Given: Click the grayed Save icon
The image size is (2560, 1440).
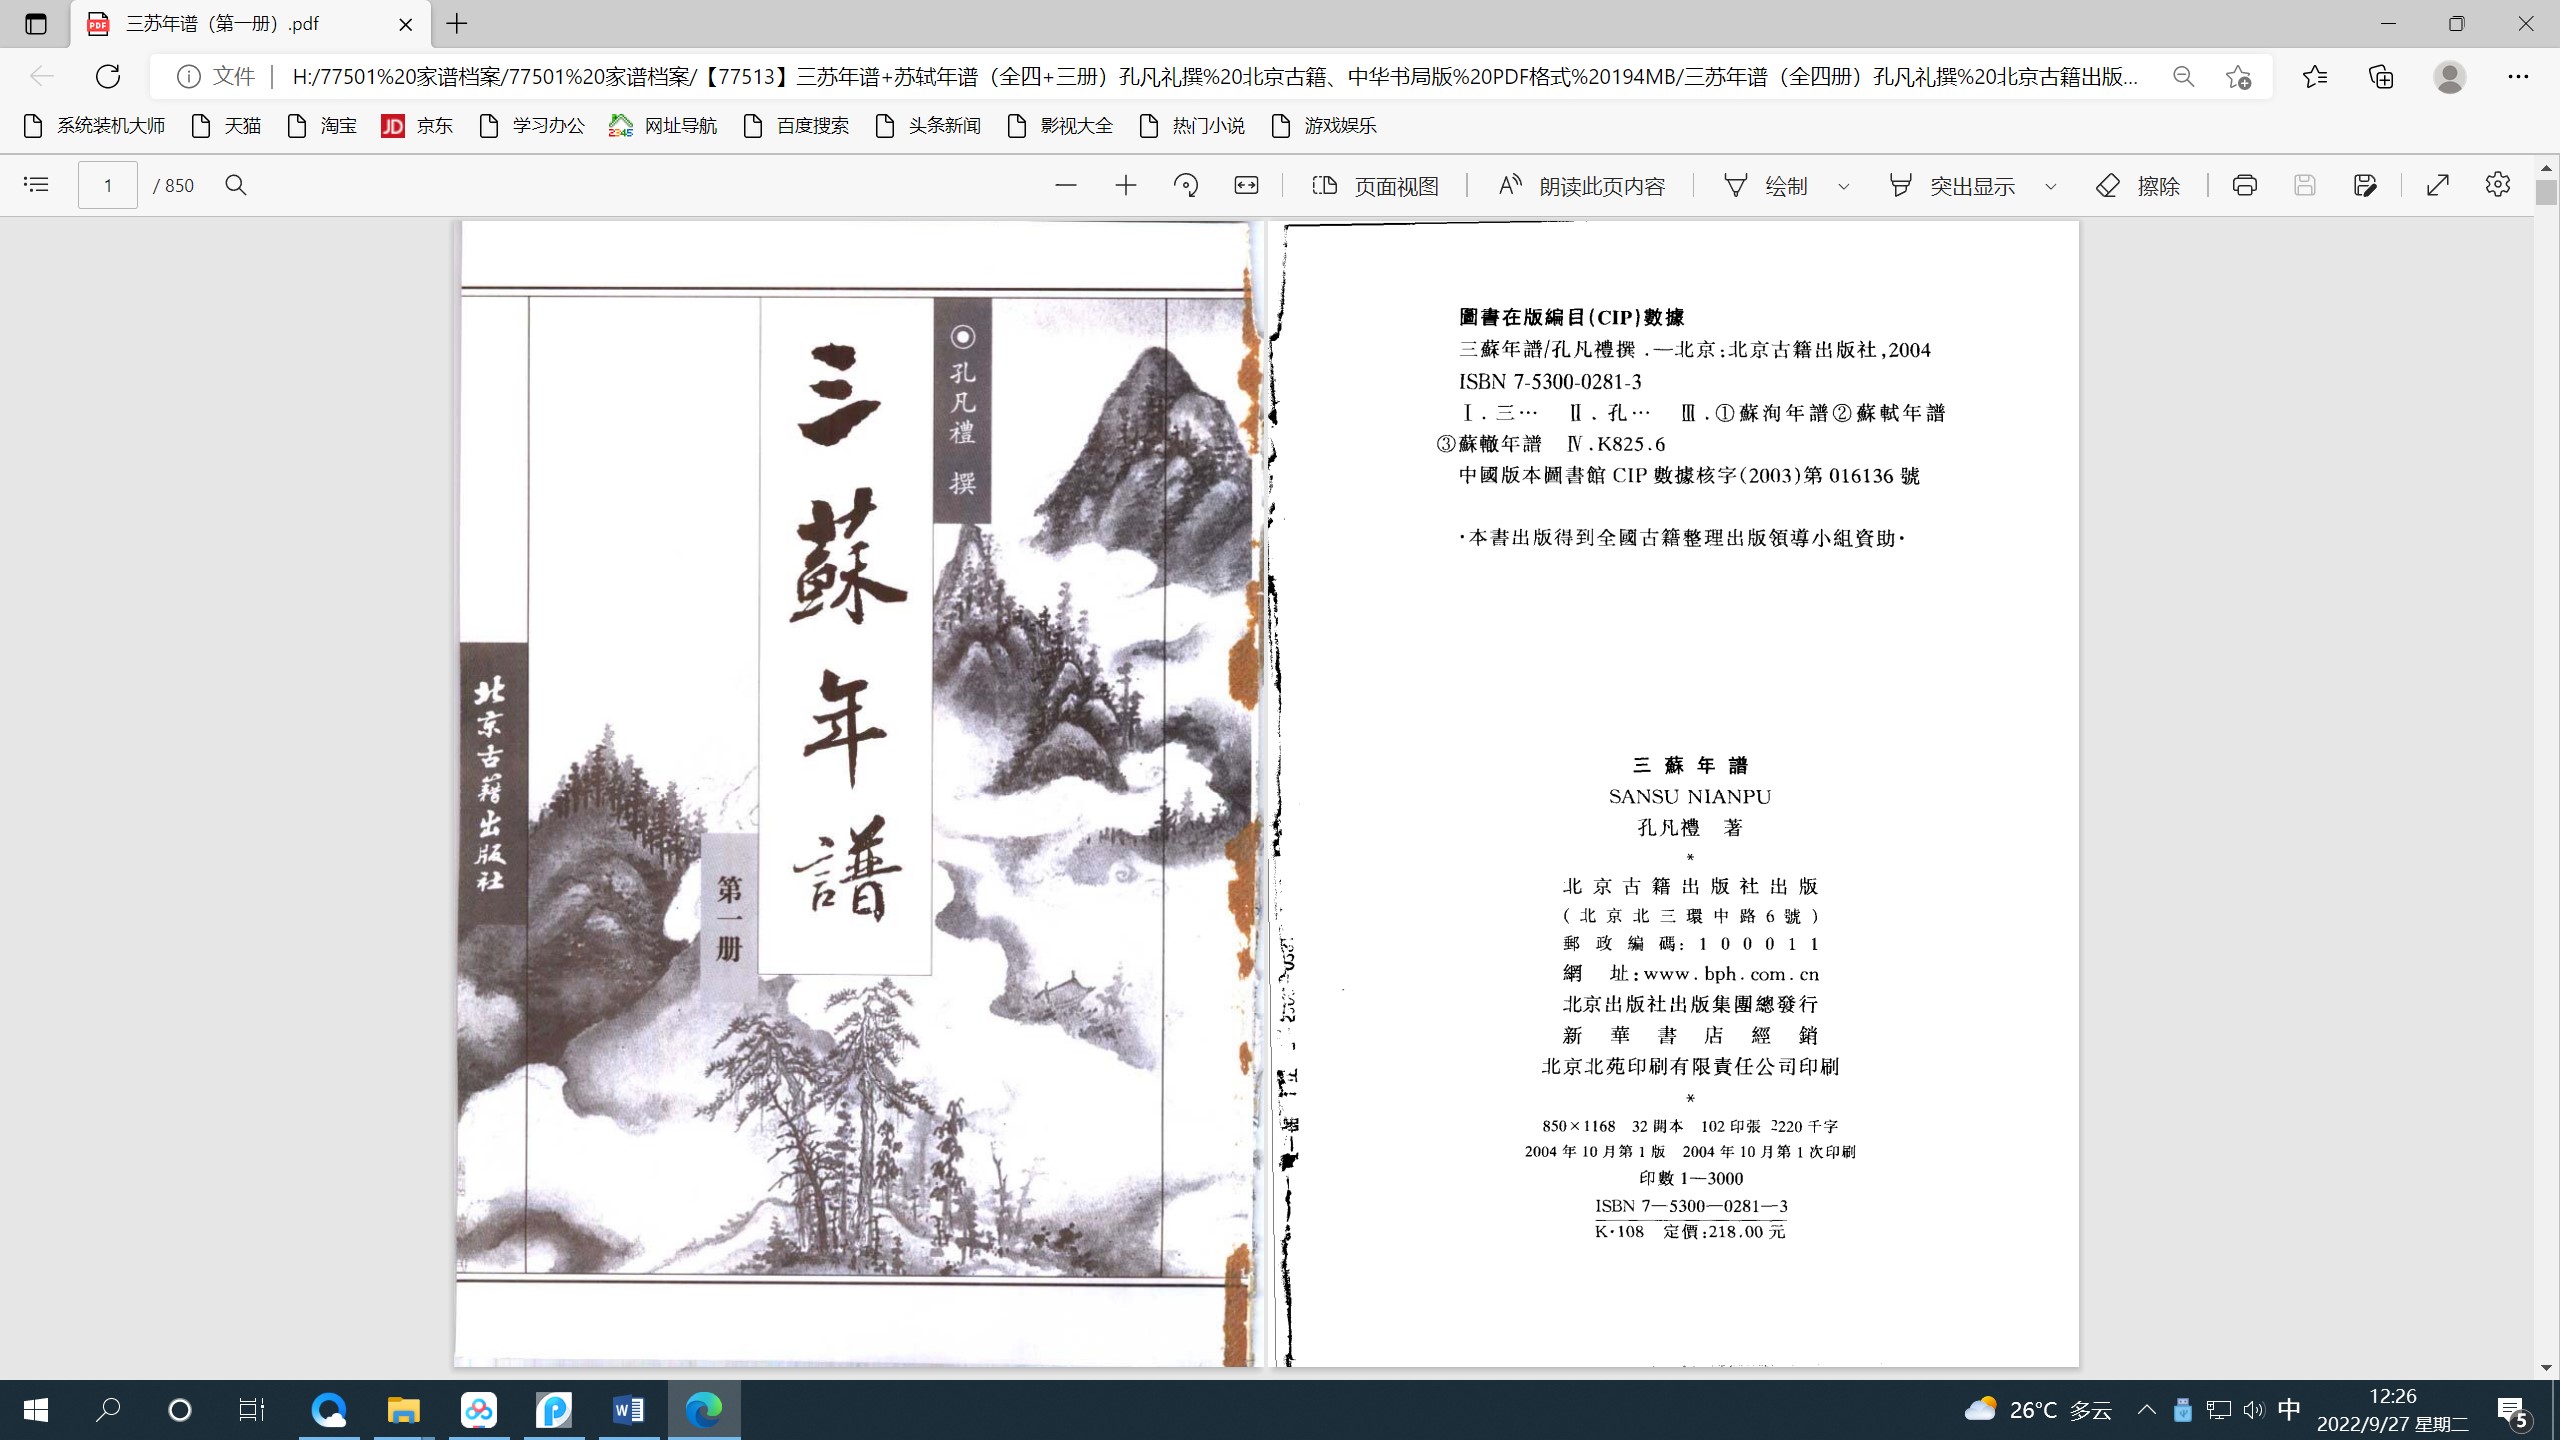Looking at the screenshot, I should [2305, 185].
